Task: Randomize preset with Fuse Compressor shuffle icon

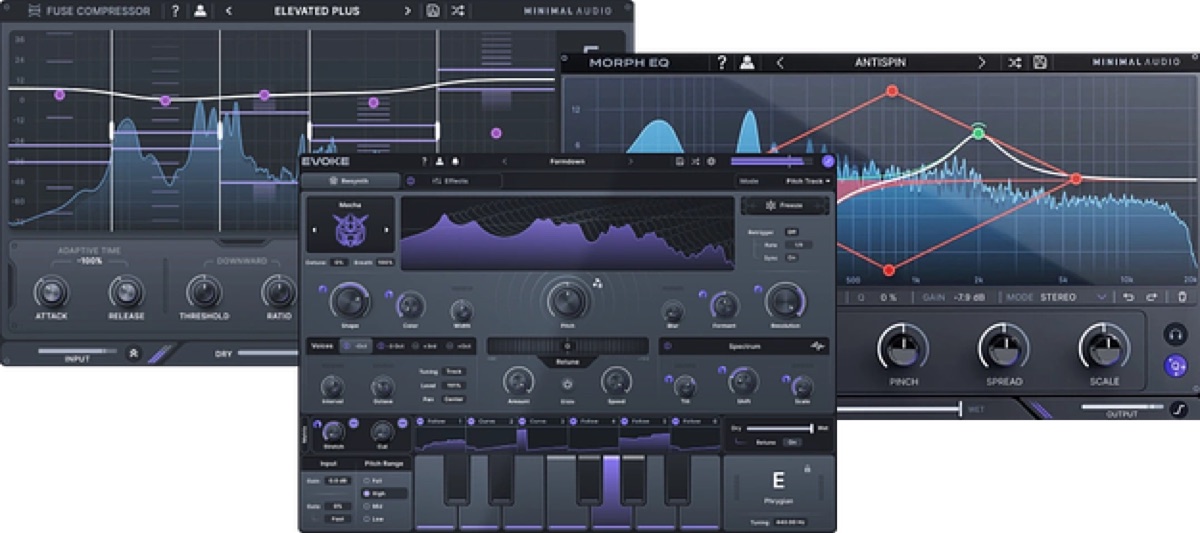Action: 458,11
